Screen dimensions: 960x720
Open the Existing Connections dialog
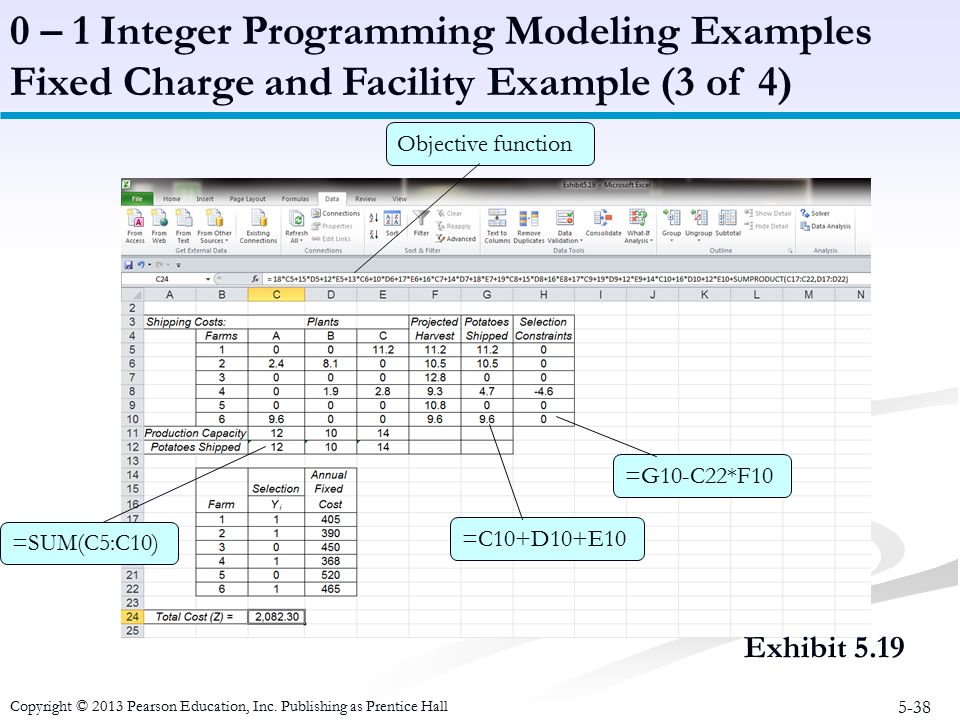point(258,227)
